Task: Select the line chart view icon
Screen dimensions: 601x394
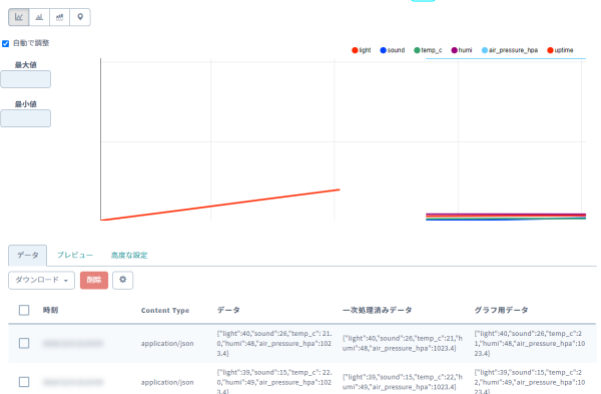Action: click(19, 17)
